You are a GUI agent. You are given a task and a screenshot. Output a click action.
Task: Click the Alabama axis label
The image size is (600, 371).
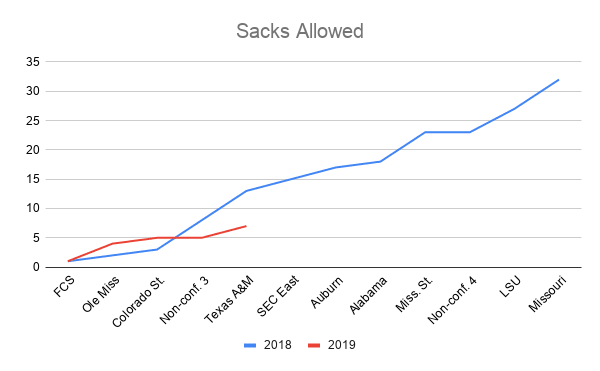[368, 295]
